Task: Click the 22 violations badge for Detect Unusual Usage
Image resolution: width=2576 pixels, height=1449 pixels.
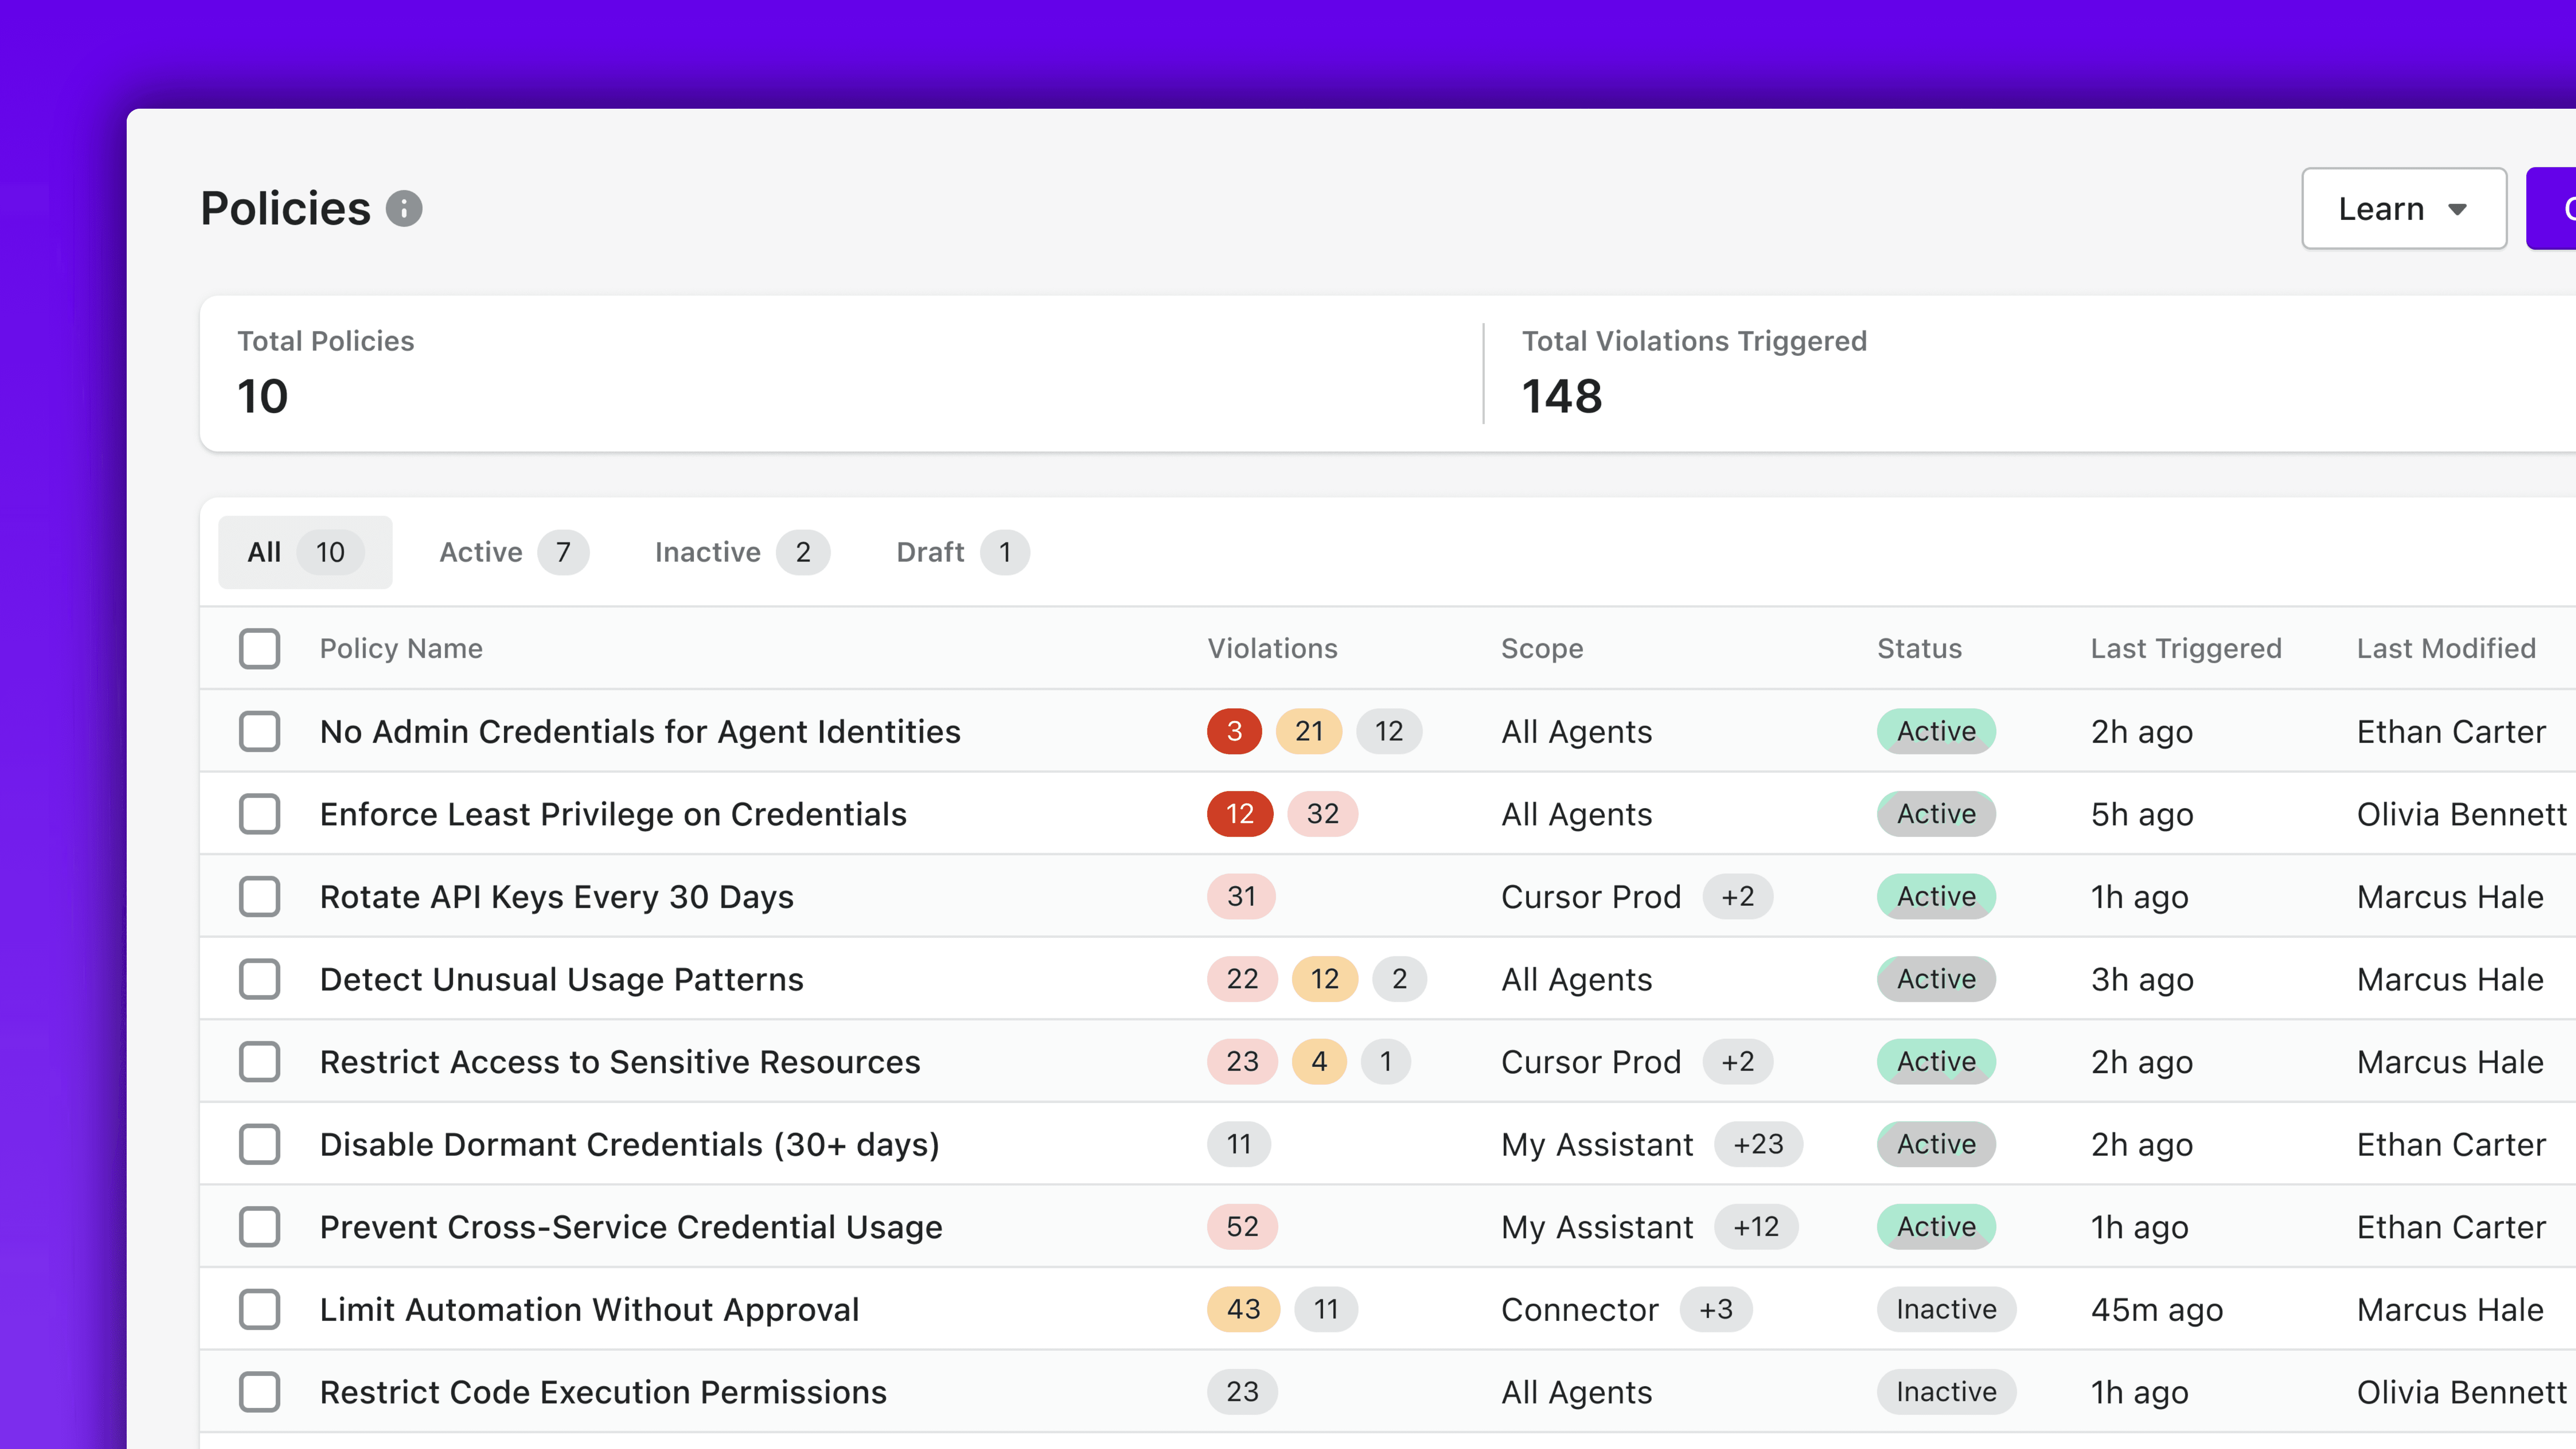Action: (1242, 979)
